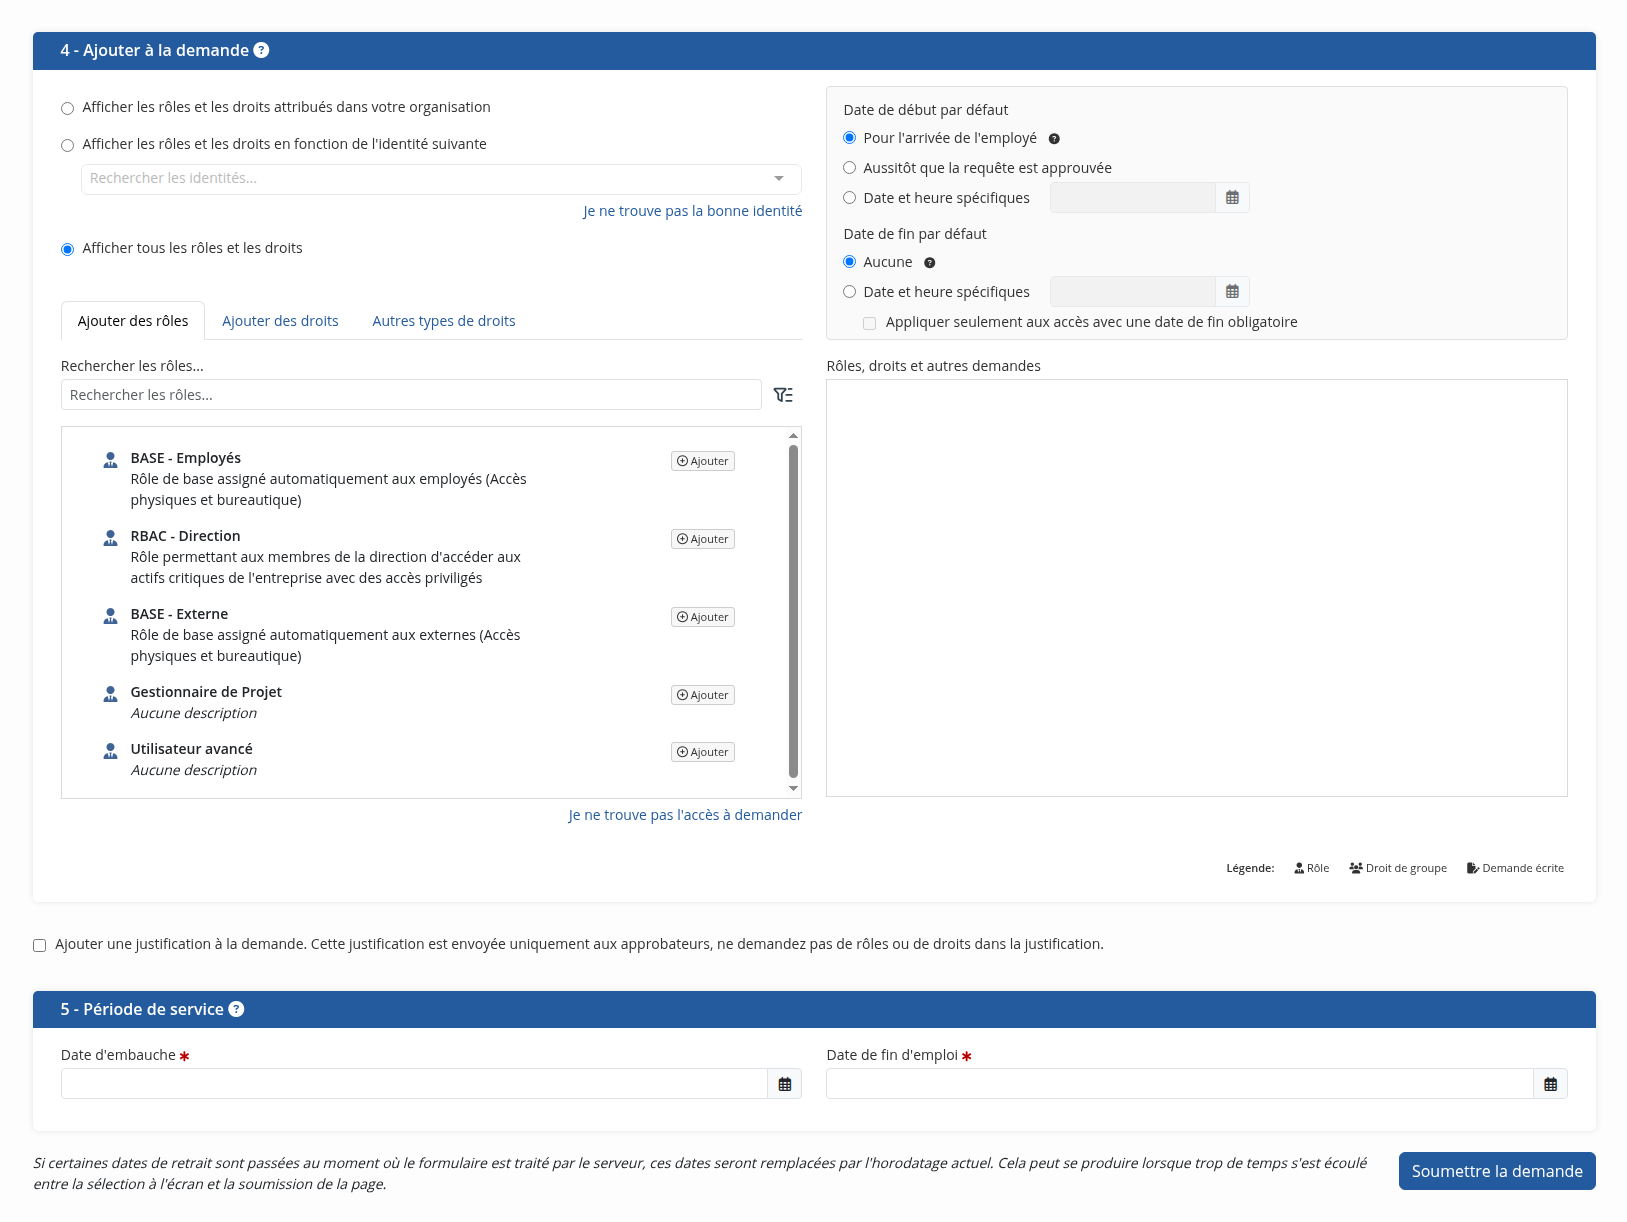This screenshot has height=1222, width=1627.
Task: Open calendar for default end date
Action: pyautogui.click(x=1232, y=292)
